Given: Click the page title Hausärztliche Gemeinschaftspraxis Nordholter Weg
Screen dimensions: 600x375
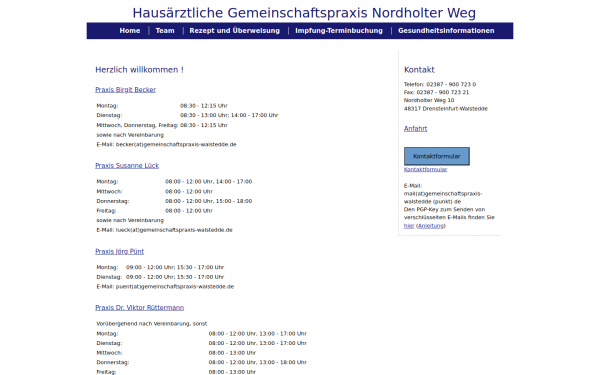Looking at the screenshot, I should point(304,13).
